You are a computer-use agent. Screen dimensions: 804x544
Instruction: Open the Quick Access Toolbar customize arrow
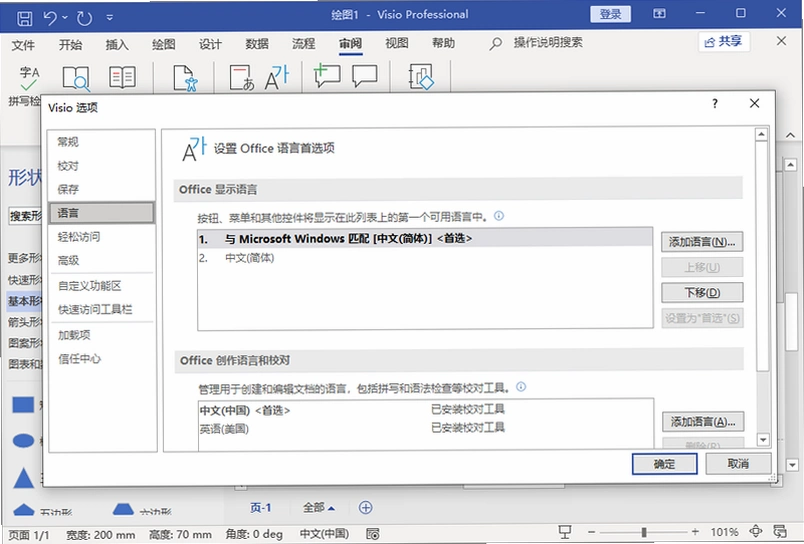[110, 18]
